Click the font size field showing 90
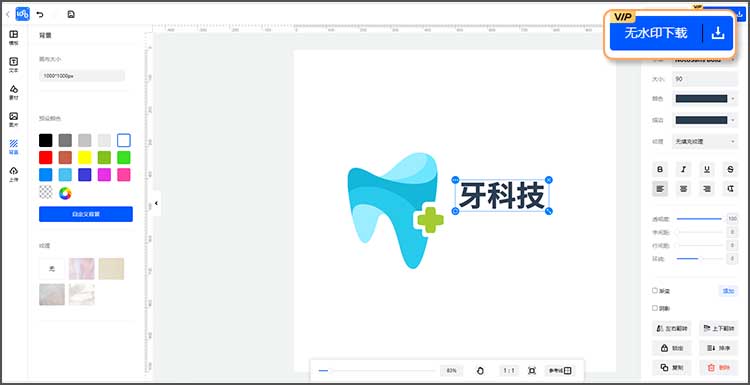Screen dimensions: 750x385 (x=705, y=79)
